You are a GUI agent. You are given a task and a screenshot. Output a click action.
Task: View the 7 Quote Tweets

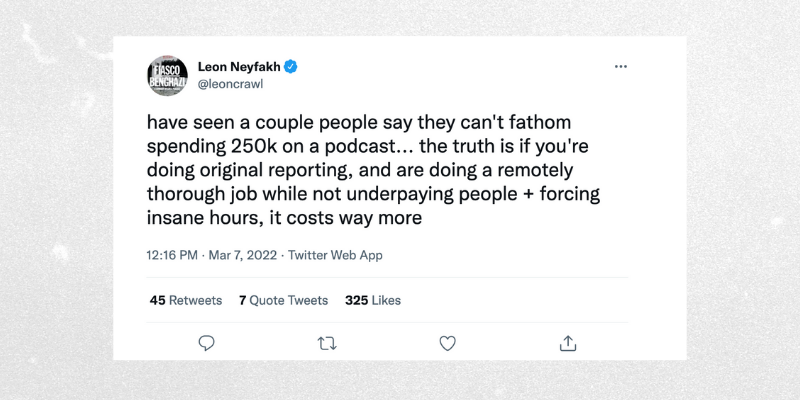pyautogui.click(x=283, y=300)
